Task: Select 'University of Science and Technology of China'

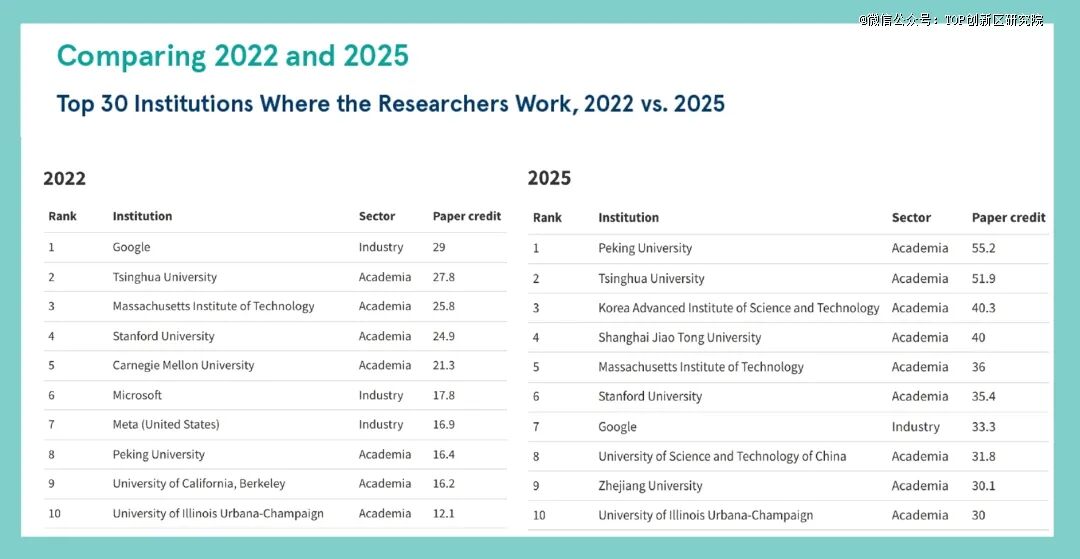Action: pyautogui.click(x=722, y=456)
